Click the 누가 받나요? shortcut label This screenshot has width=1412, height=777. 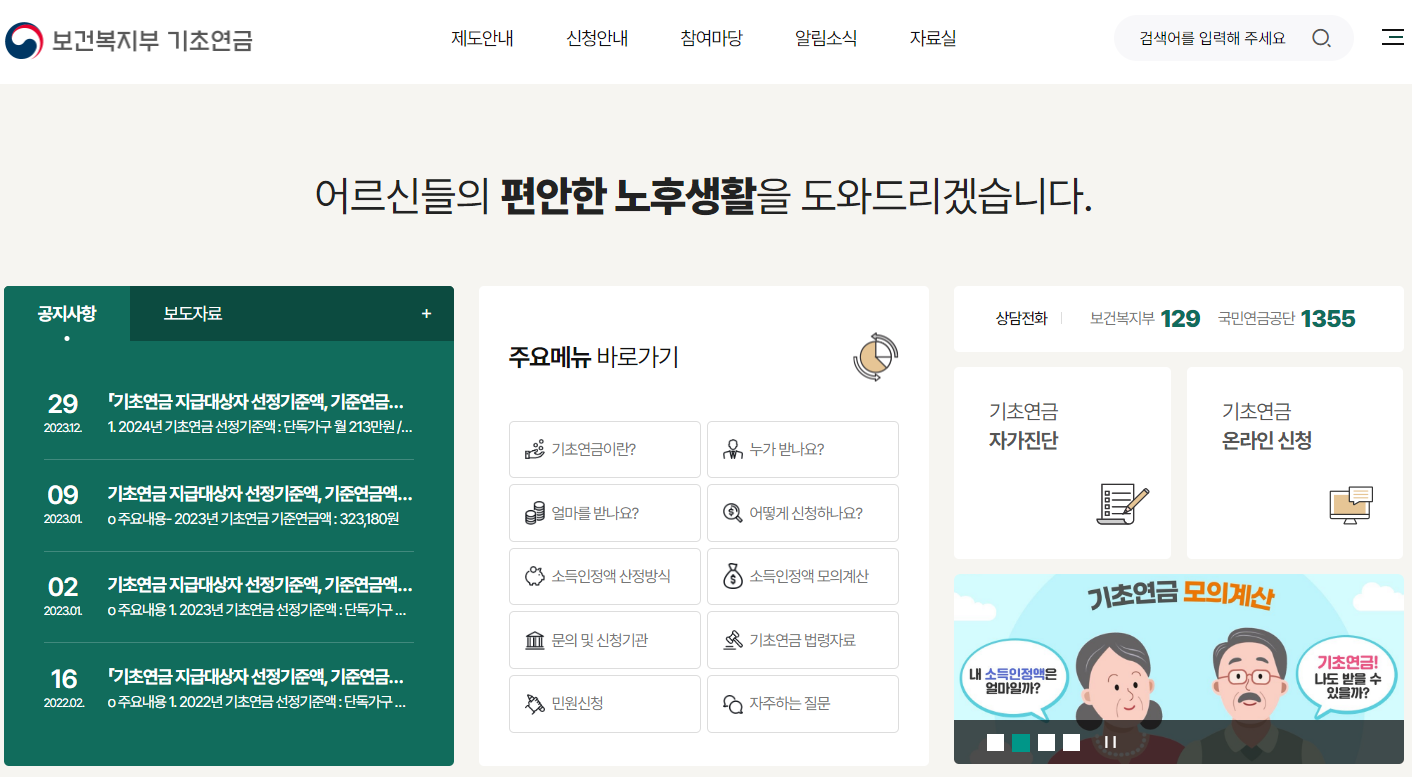coord(787,450)
